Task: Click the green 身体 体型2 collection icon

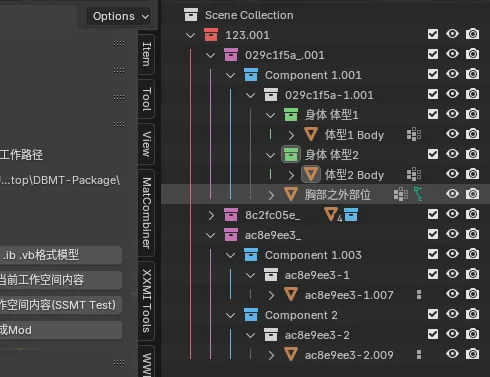Action: [291, 155]
